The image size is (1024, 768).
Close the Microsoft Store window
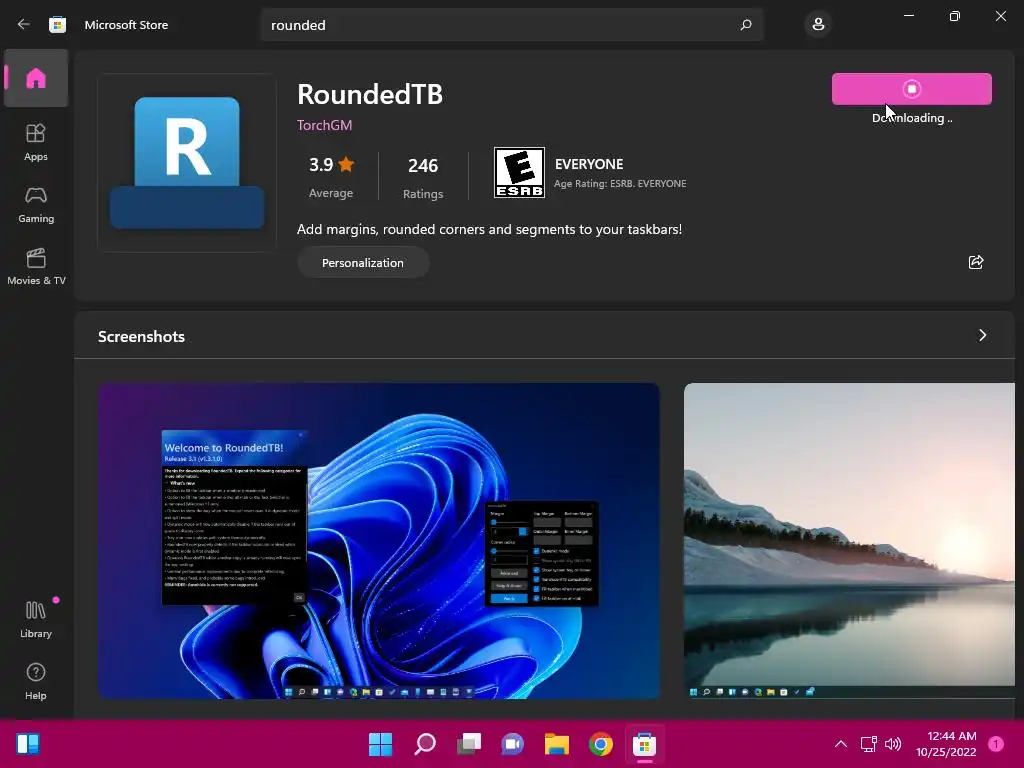pyautogui.click(x=1000, y=16)
